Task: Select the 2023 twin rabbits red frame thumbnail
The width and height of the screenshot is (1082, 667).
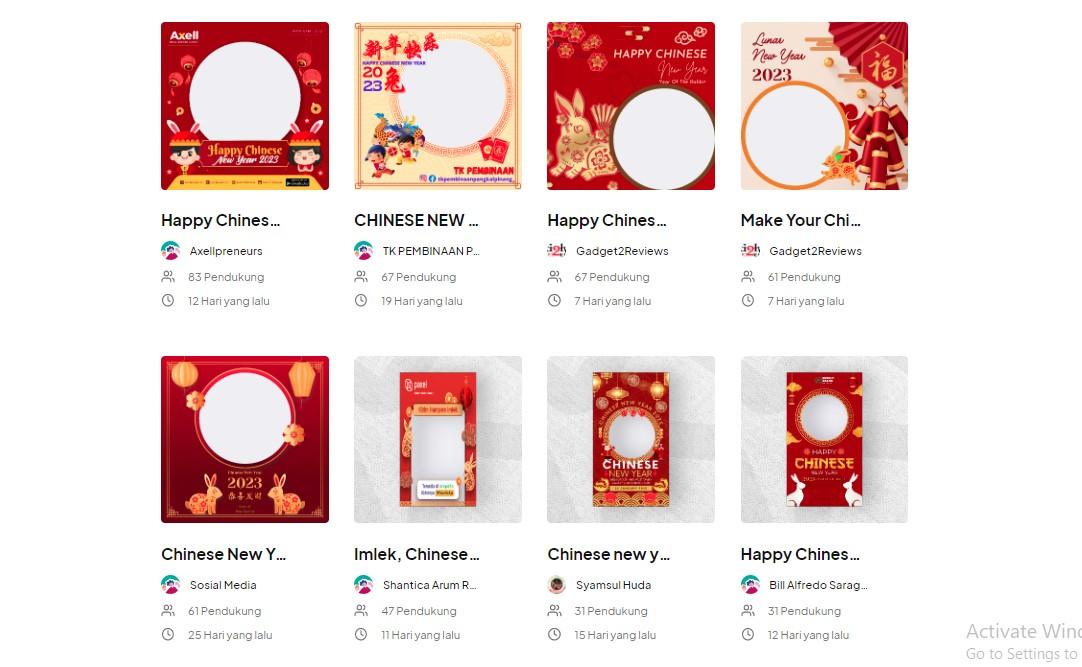Action: [245, 439]
